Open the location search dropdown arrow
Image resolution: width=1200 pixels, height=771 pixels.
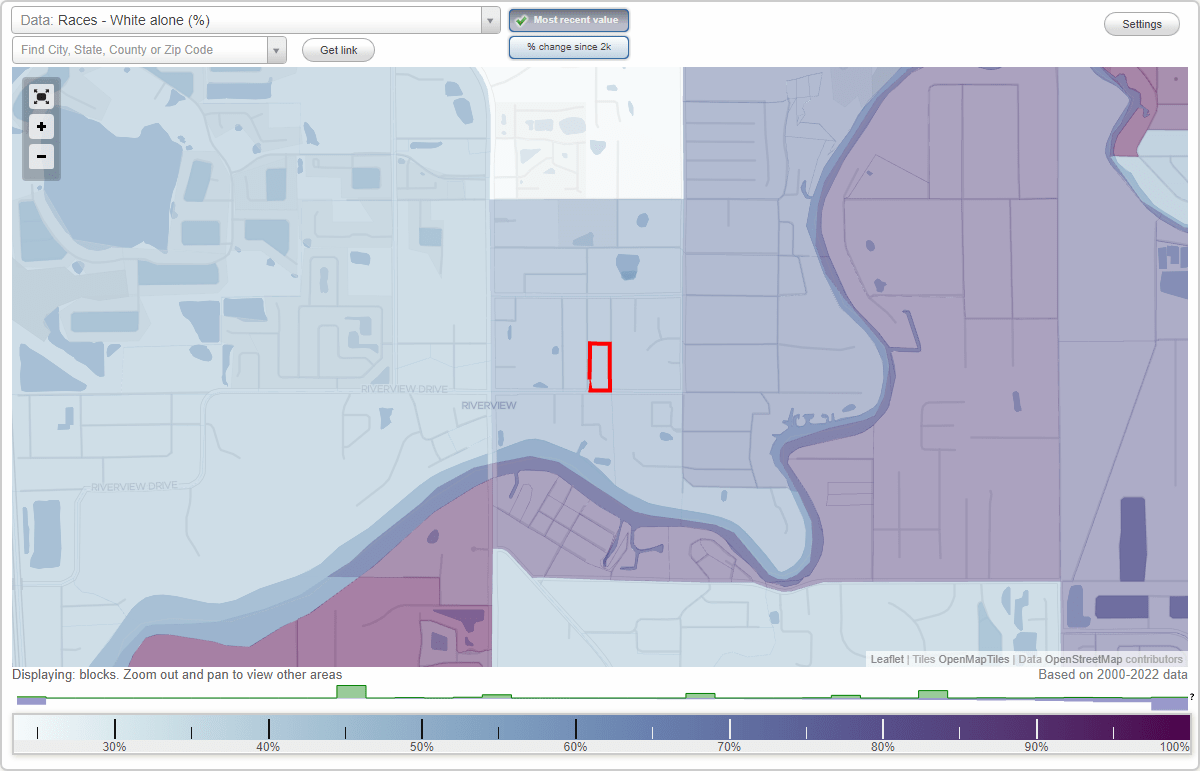(277, 50)
